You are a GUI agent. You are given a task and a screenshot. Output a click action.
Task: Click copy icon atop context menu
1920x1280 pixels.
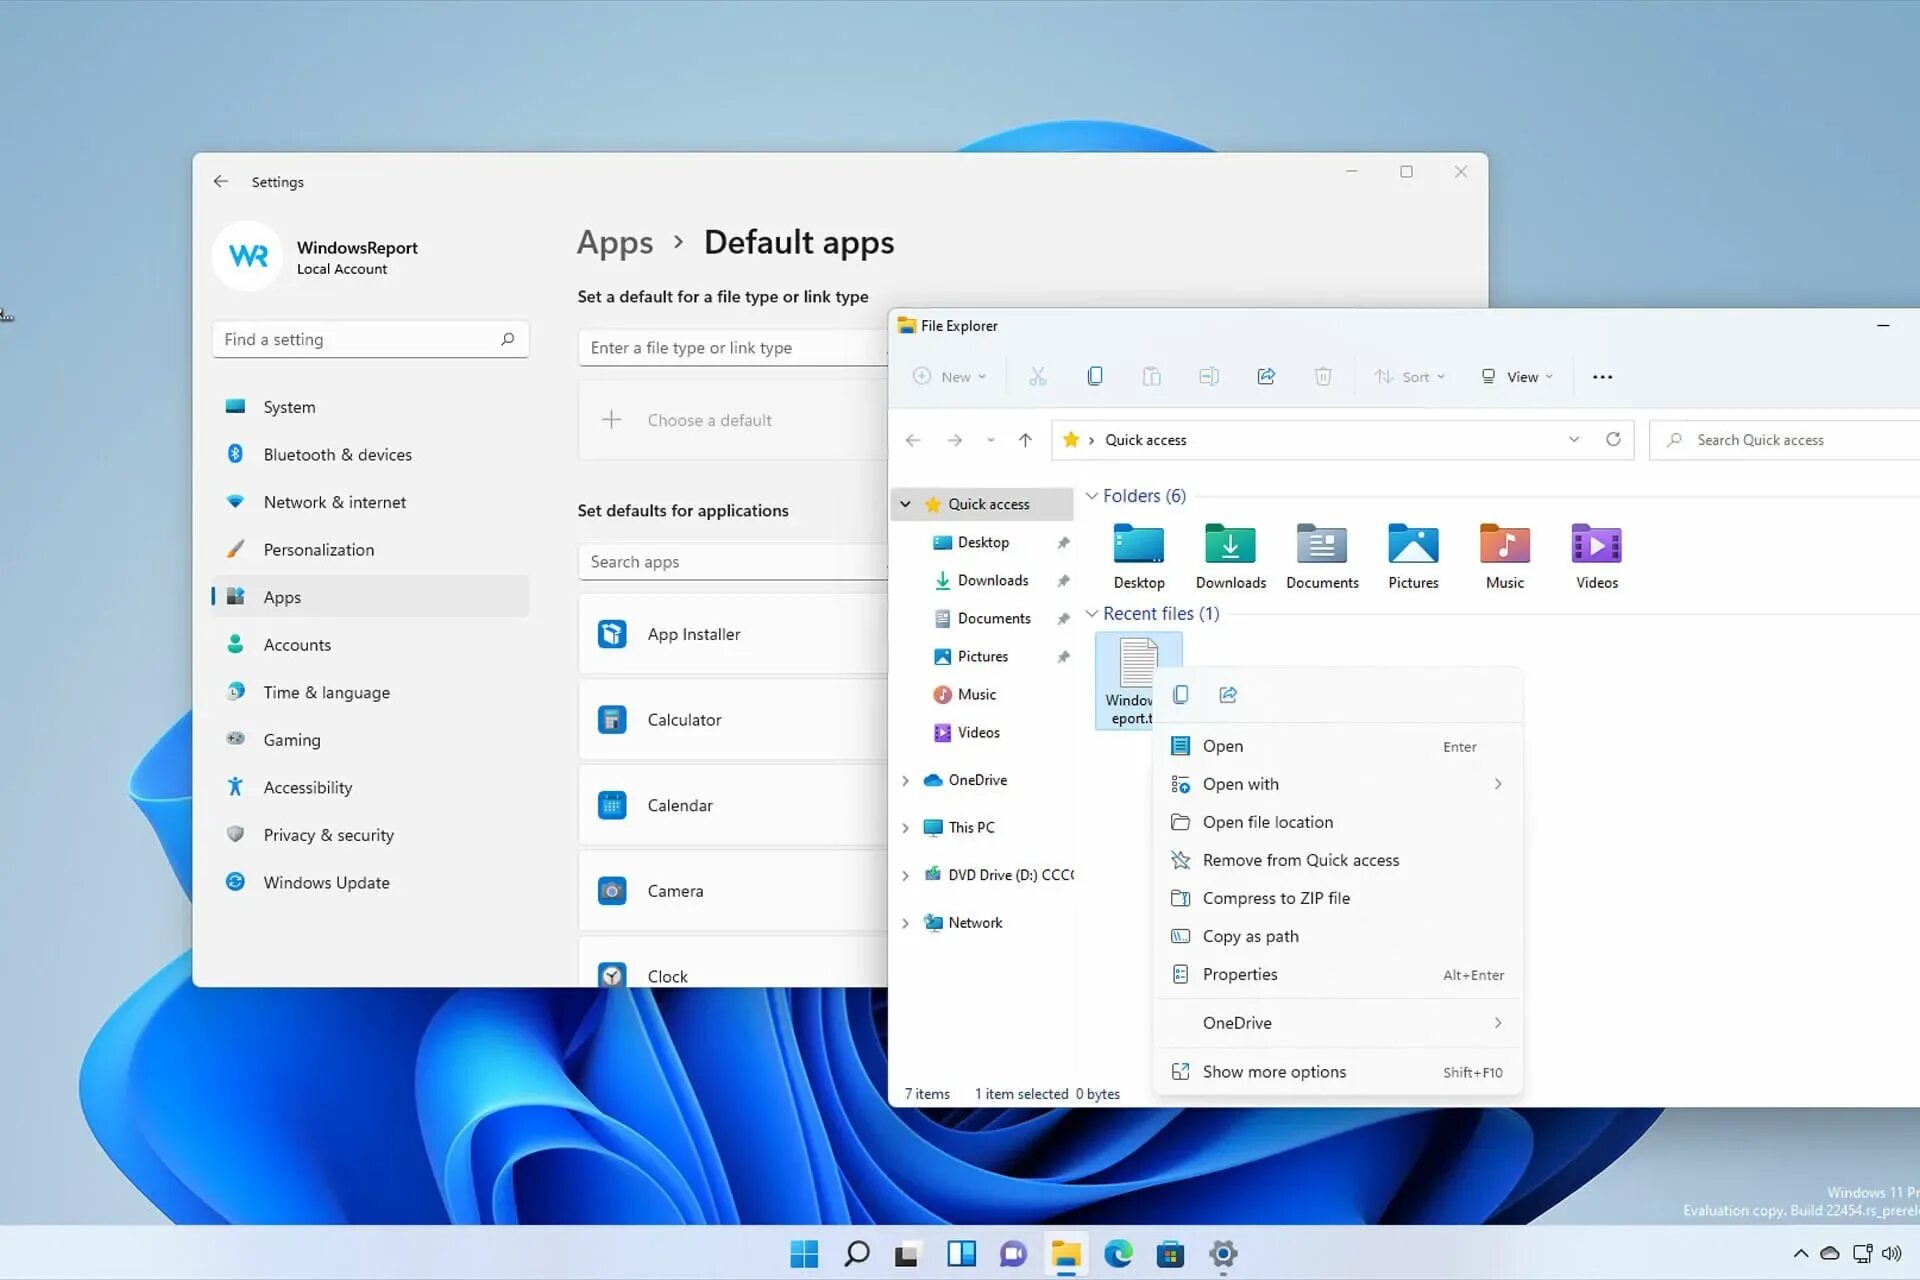pos(1181,695)
